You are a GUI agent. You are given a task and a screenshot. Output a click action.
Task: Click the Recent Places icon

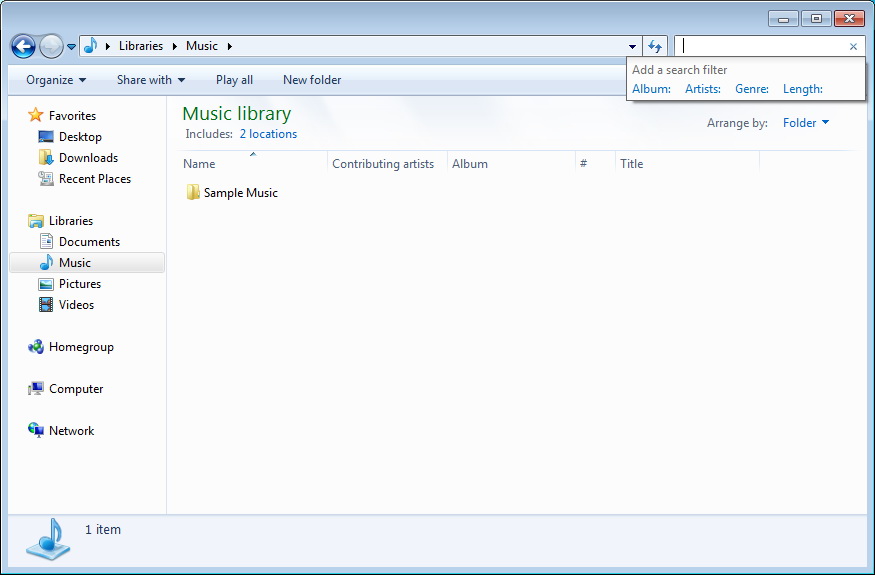[46, 178]
